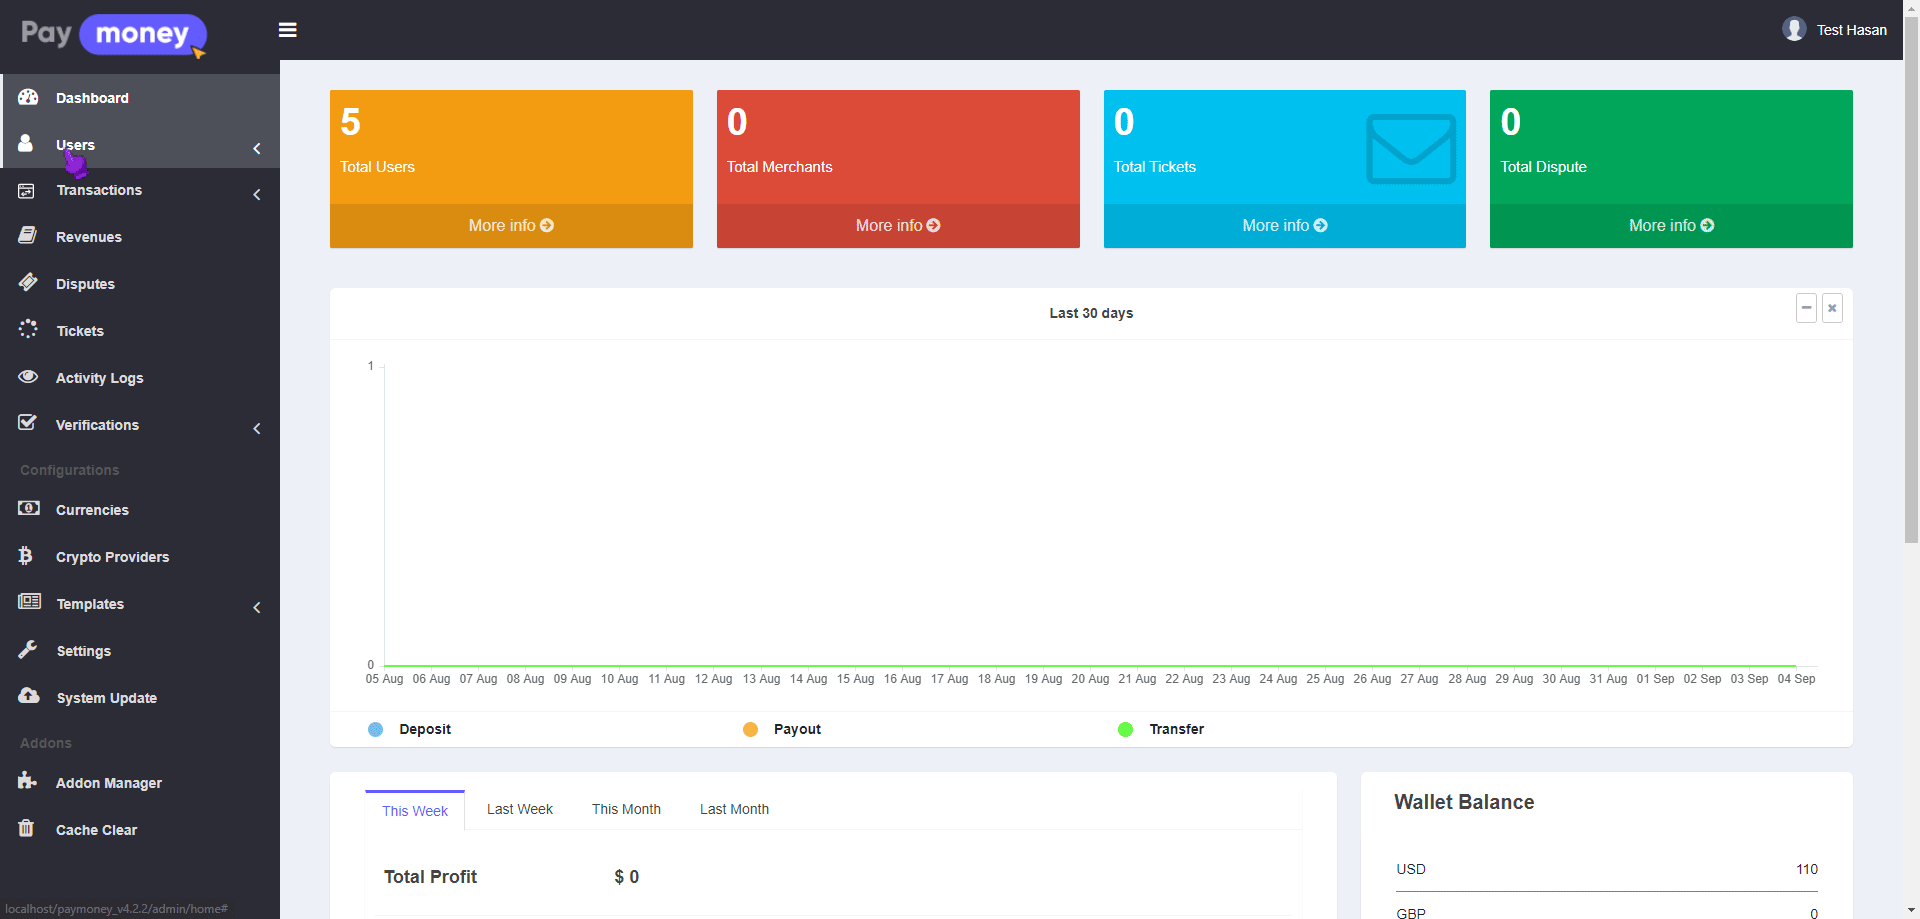1920x919 pixels.
Task: Expand the Users submenu chevron
Action: 257,148
